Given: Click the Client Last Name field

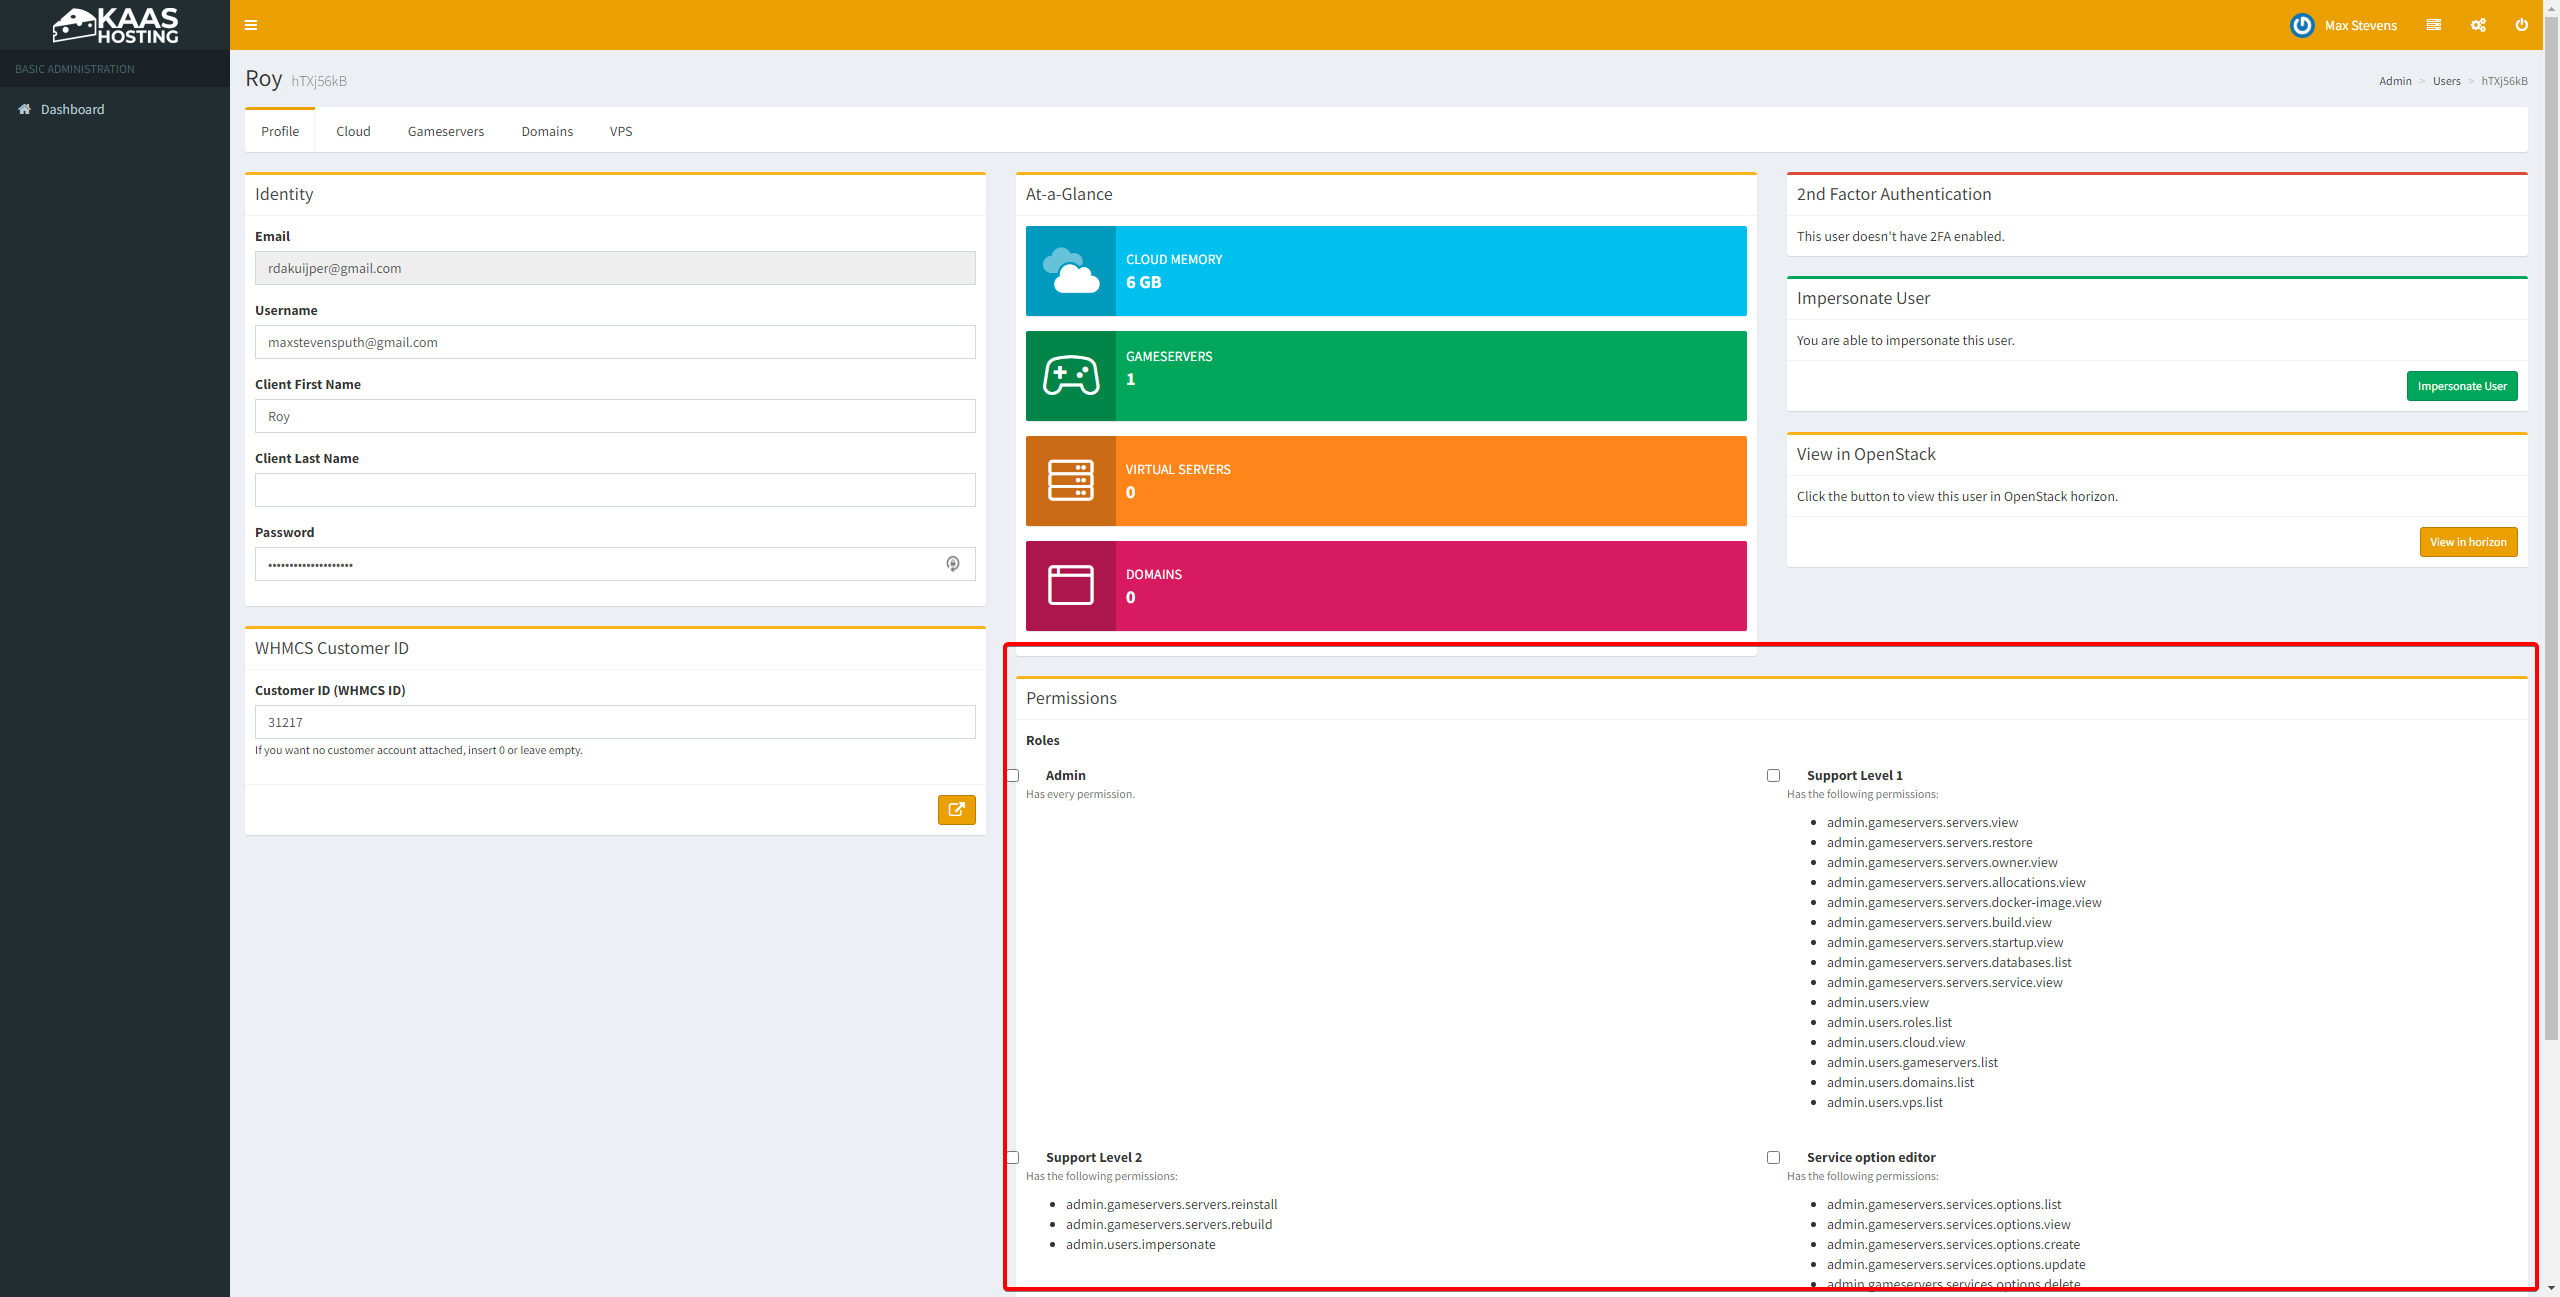Looking at the screenshot, I should coord(615,490).
